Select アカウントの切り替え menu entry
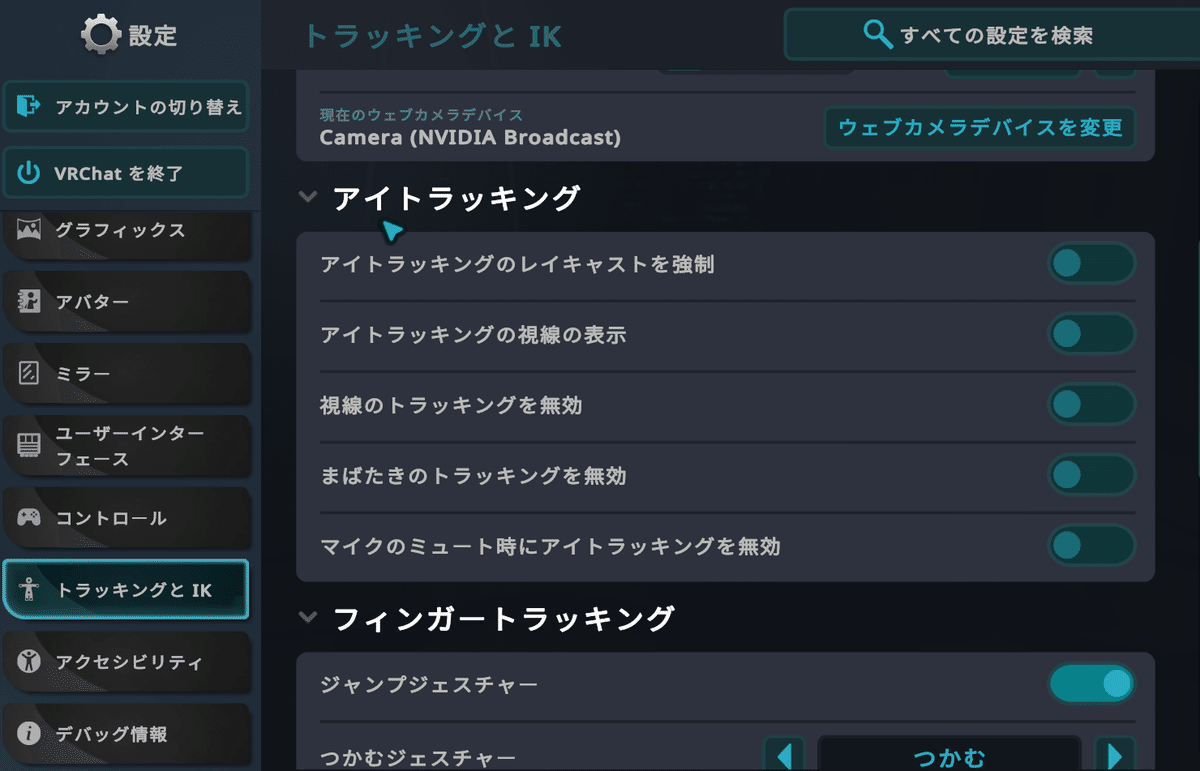 point(126,106)
